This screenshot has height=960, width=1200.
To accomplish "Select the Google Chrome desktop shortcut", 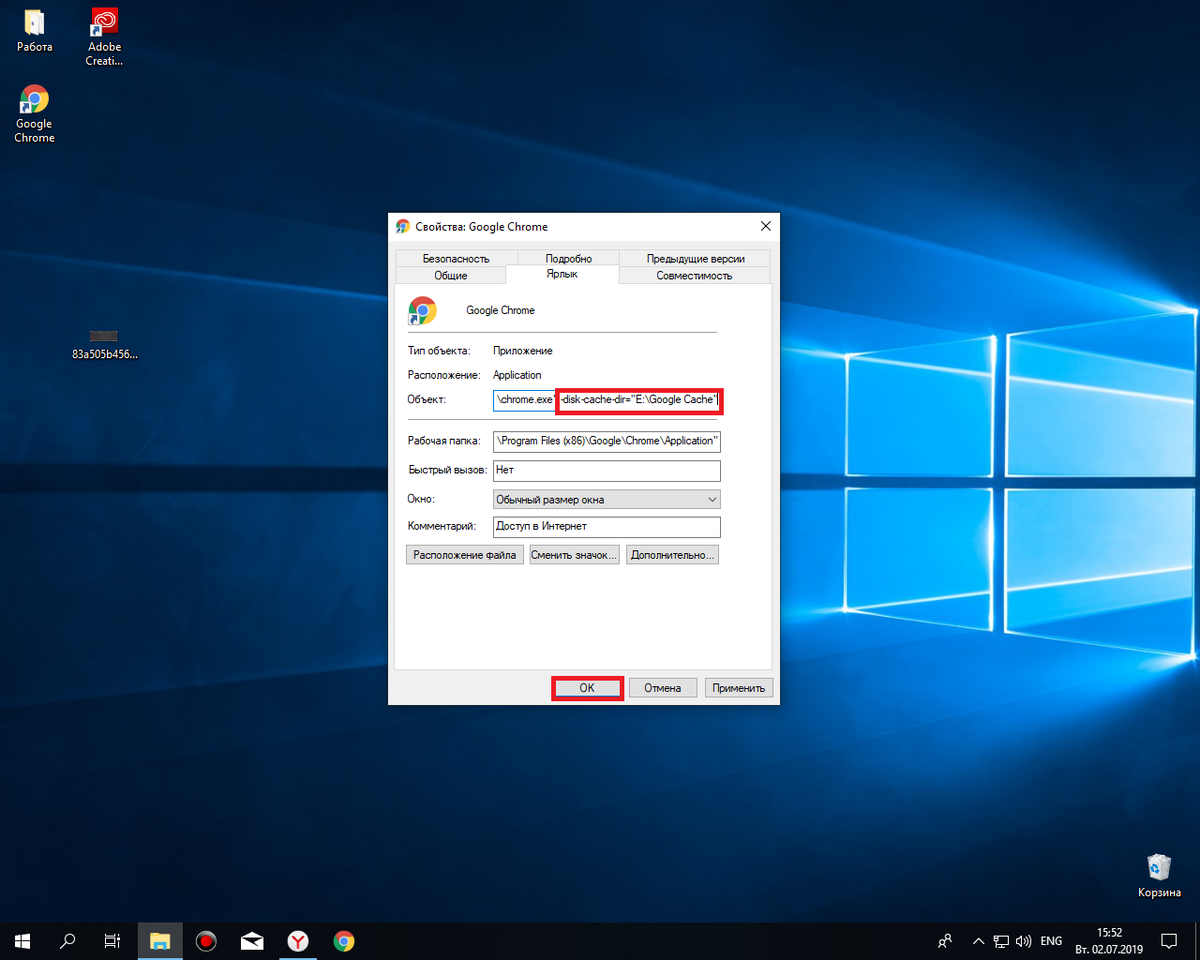I will coord(34,114).
